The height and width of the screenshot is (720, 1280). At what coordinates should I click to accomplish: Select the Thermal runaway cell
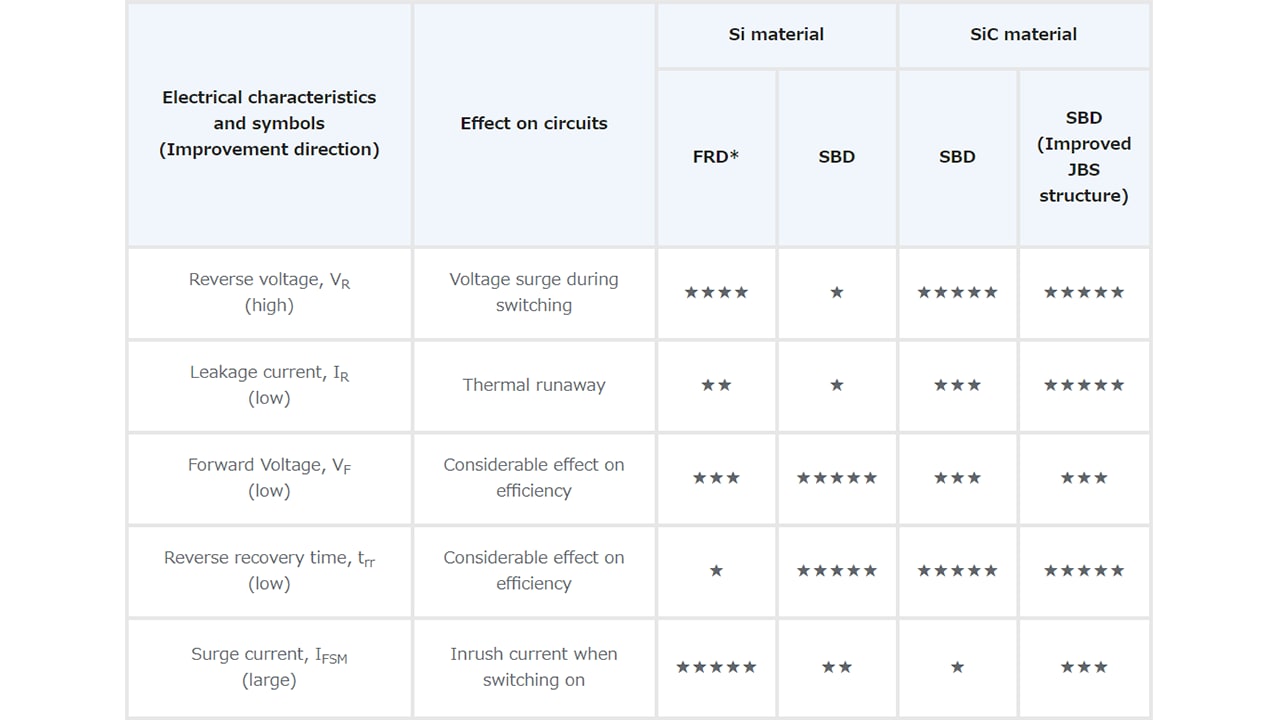tap(534, 385)
